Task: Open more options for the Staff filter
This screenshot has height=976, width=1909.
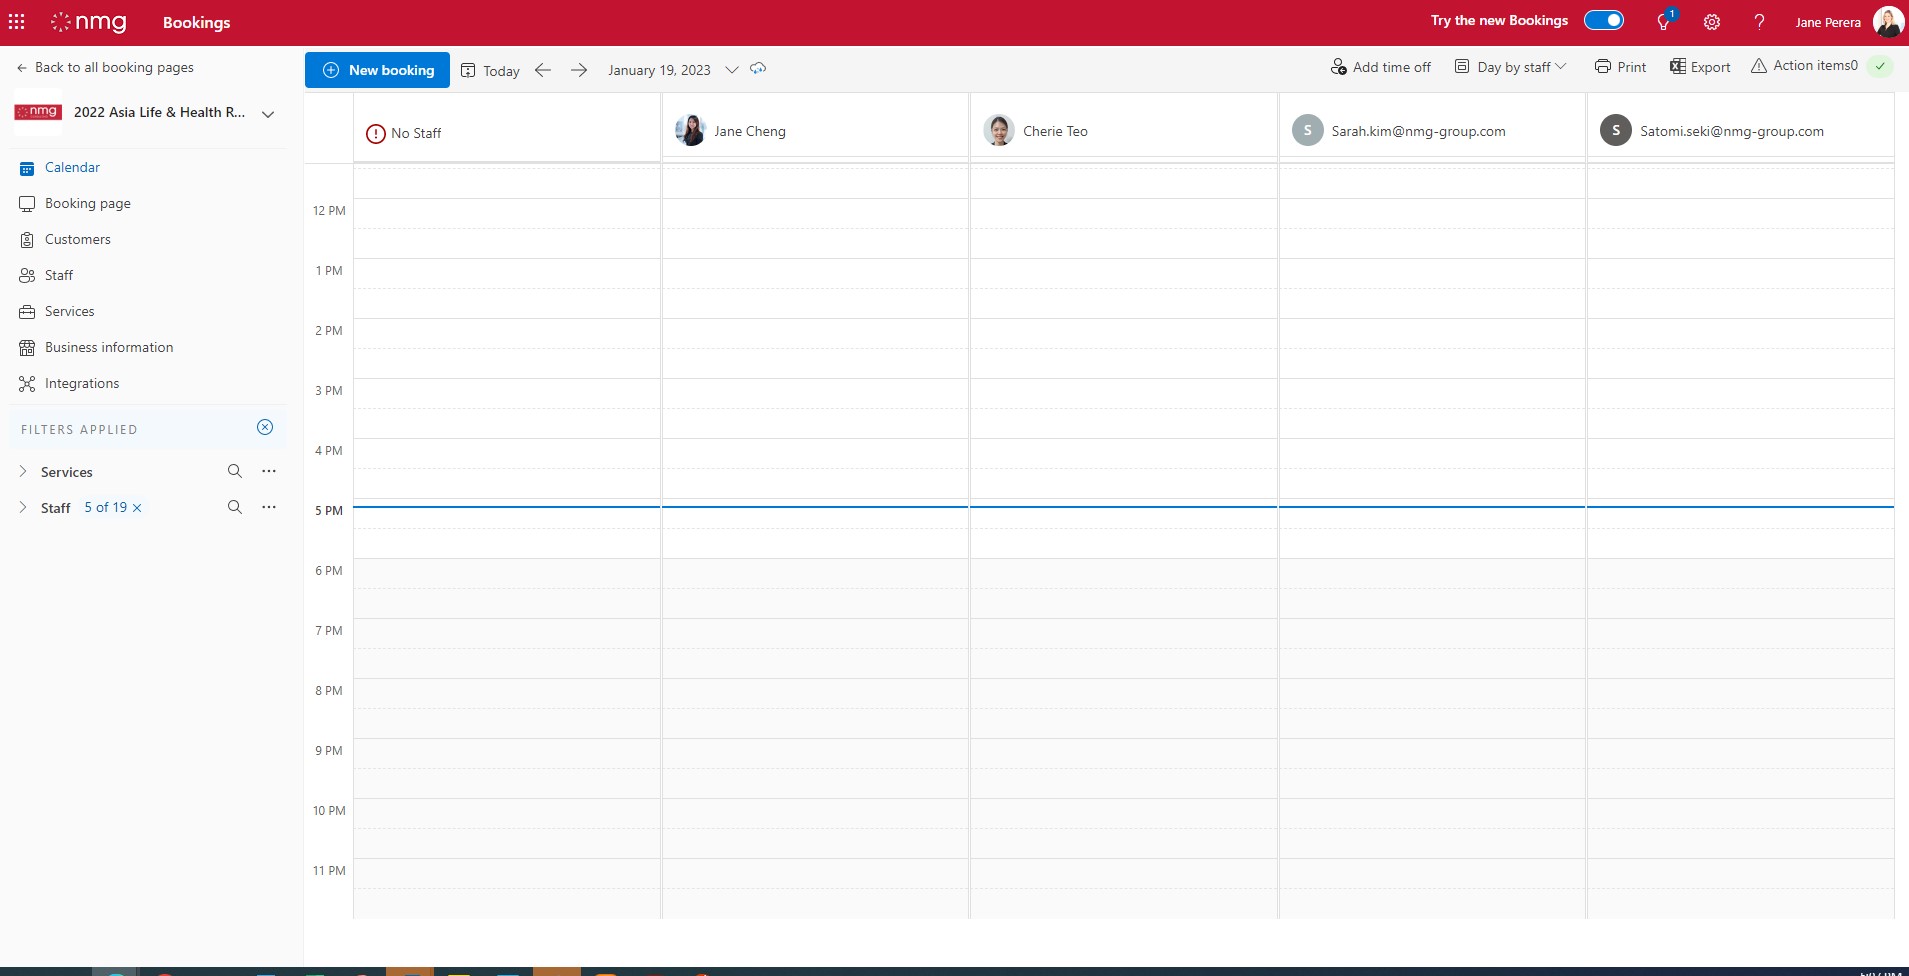Action: click(x=268, y=507)
